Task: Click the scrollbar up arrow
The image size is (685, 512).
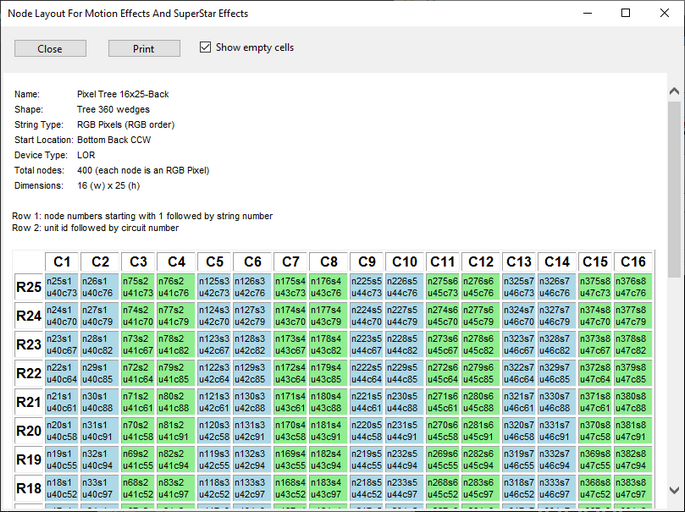Action: point(674,91)
